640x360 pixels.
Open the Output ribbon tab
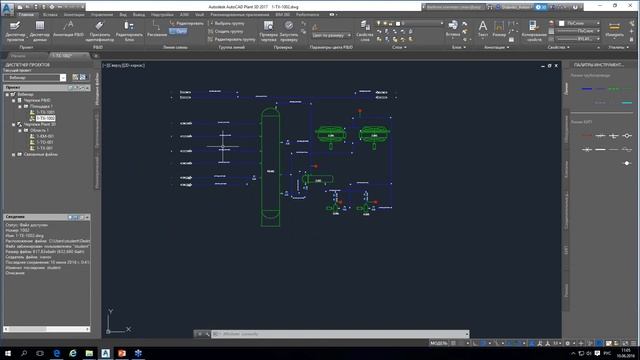coord(139,14)
